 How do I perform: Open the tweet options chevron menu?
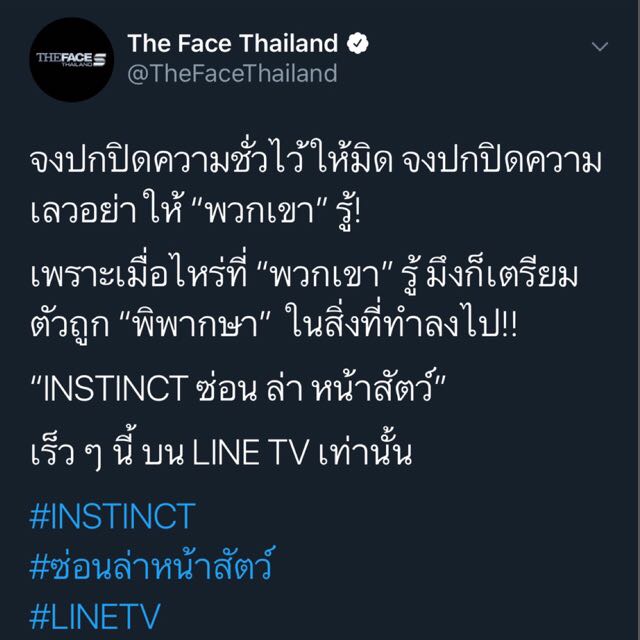600,48
